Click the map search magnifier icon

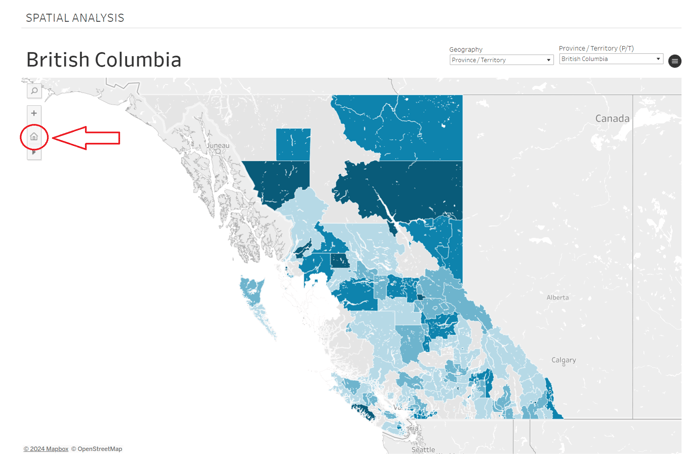pyautogui.click(x=34, y=91)
